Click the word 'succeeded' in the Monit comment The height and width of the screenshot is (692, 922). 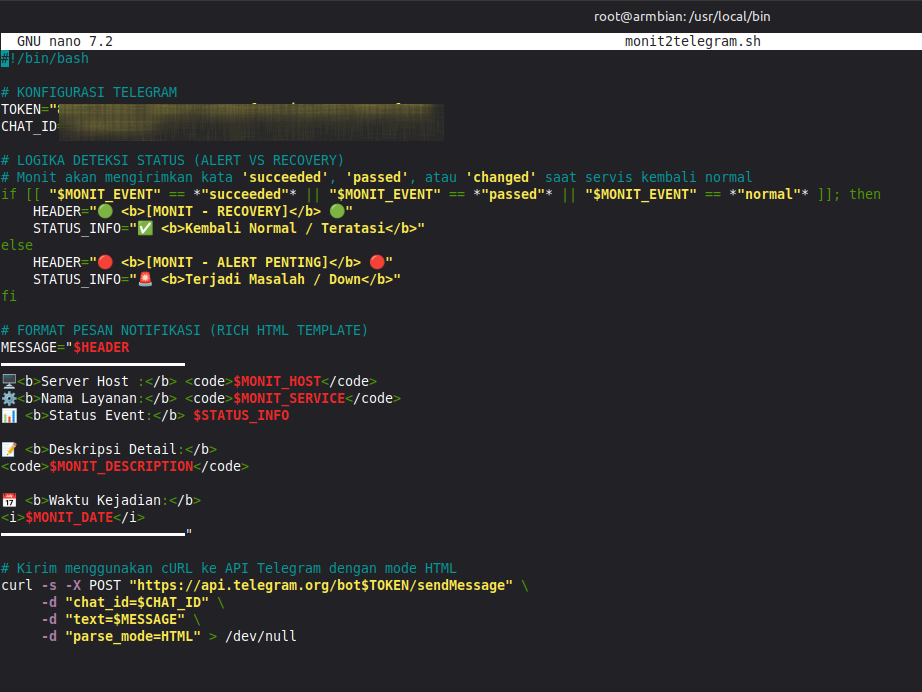coord(285,177)
